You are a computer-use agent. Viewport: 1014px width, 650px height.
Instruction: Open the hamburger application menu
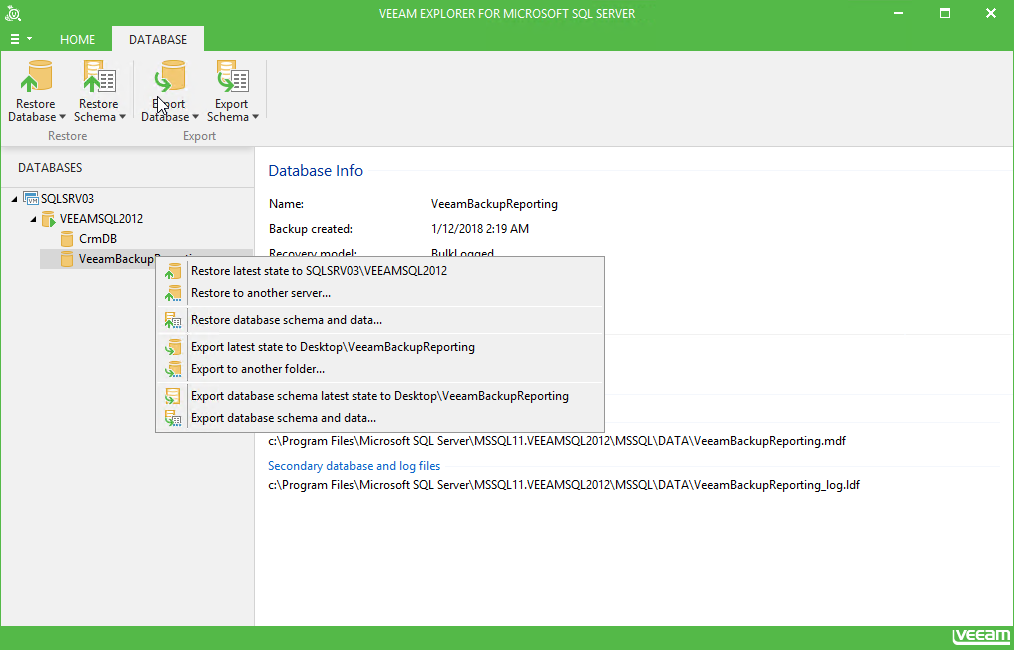coord(21,39)
